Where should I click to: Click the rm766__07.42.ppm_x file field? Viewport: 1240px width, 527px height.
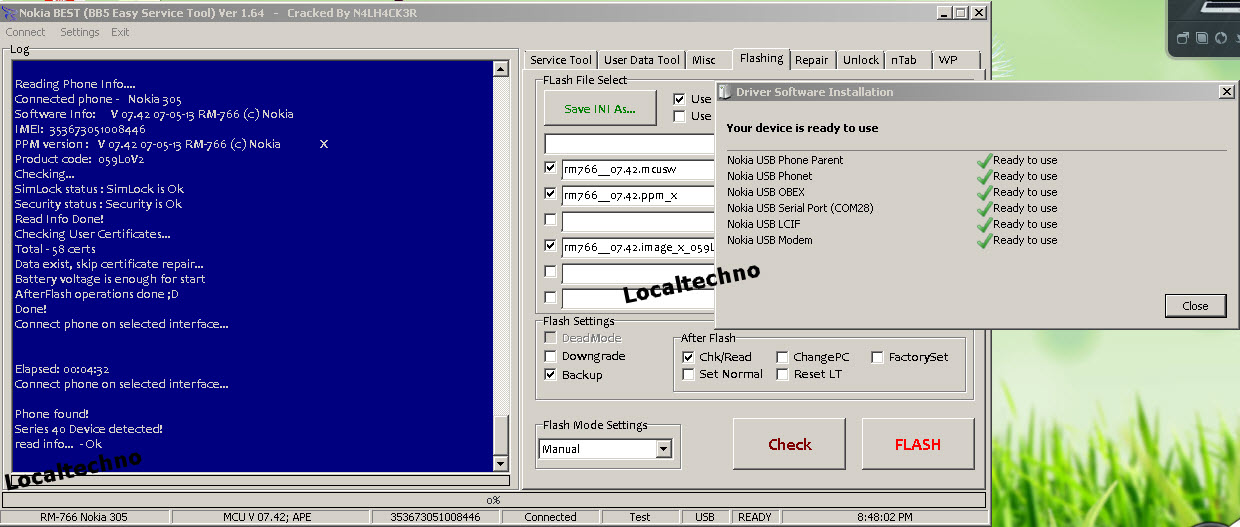636,194
